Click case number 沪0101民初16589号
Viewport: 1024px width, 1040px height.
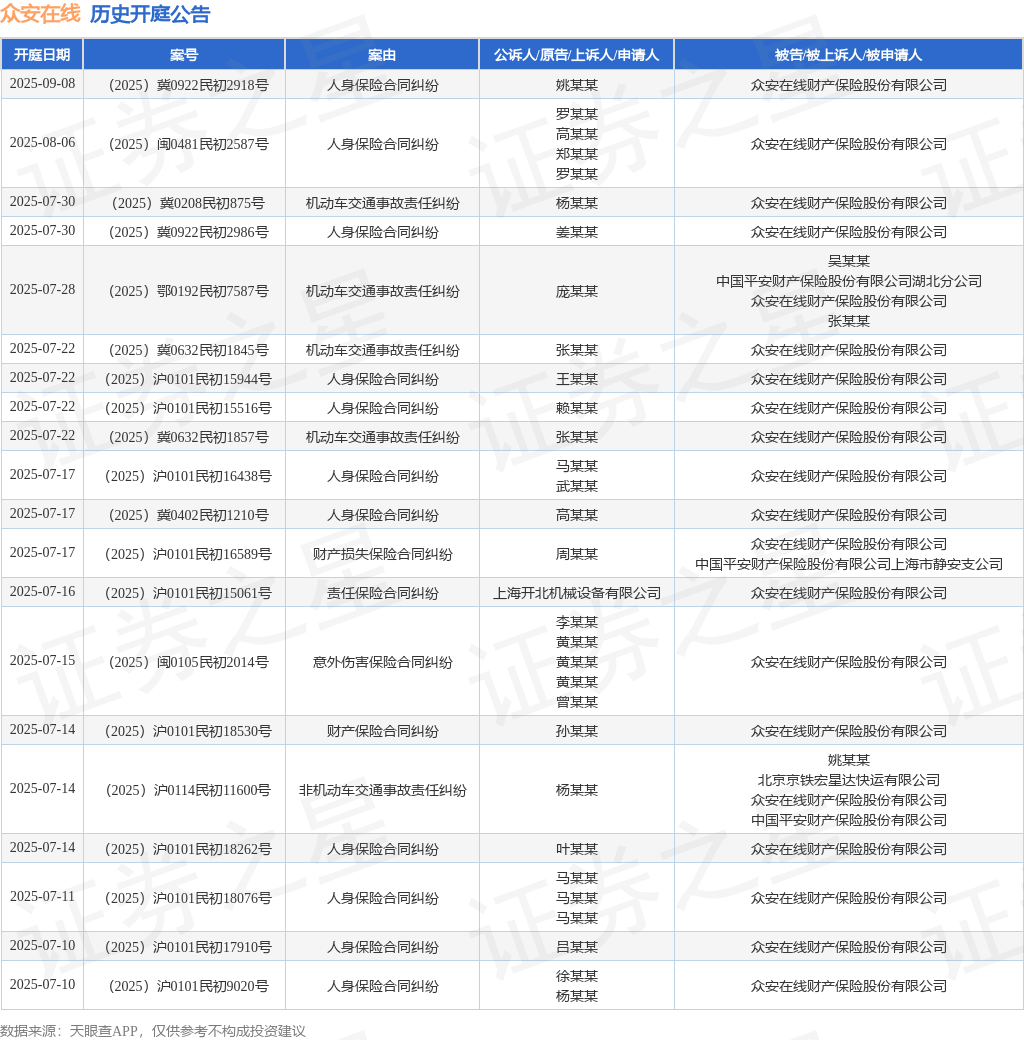pos(189,554)
